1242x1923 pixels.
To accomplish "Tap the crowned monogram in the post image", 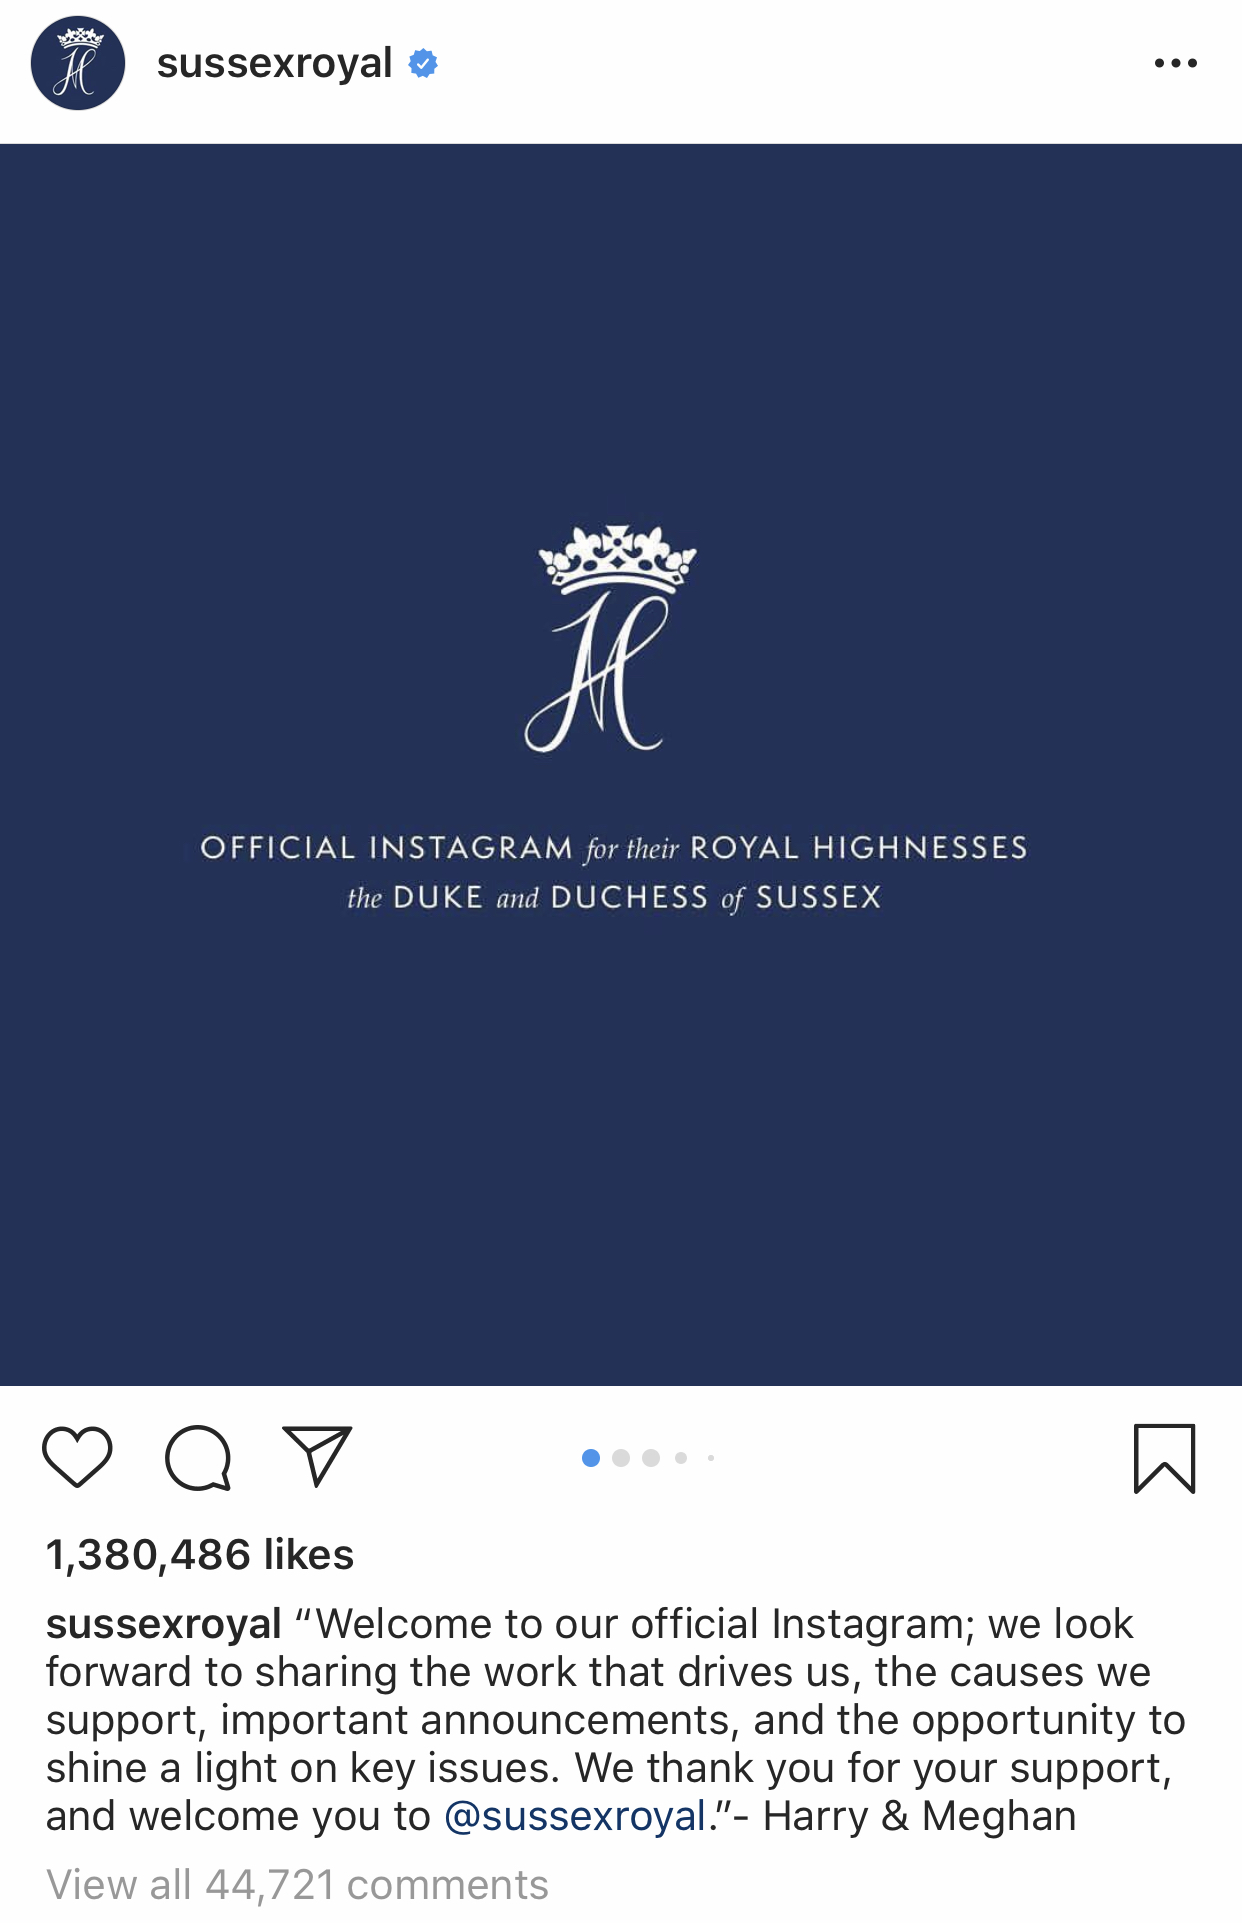I will (612, 637).
